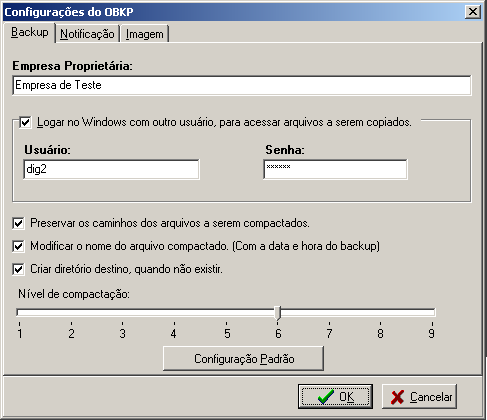
Task: Toggle Modificar o nome do arquivo compactado
Action: pyautogui.click(x=18, y=246)
